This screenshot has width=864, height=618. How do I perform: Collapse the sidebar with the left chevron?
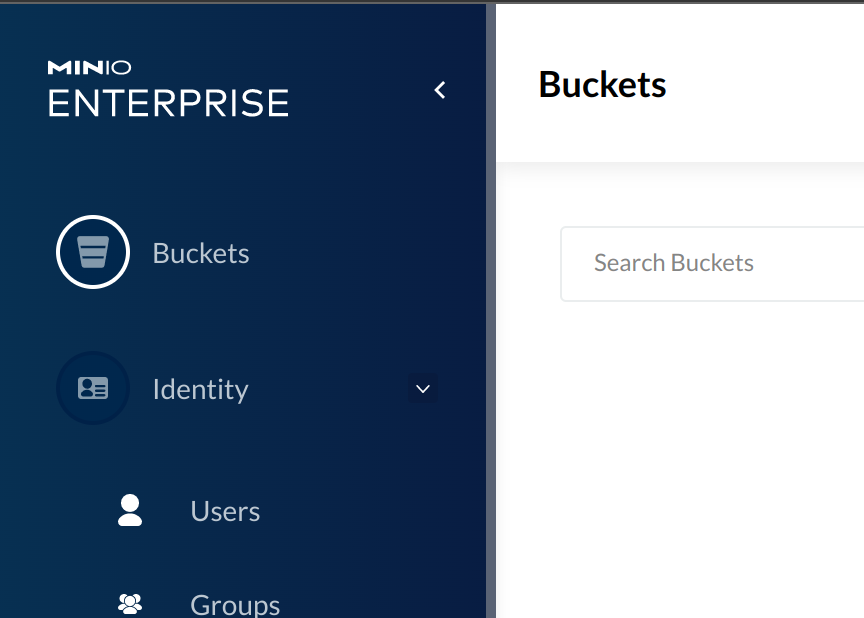[x=440, y=90]
